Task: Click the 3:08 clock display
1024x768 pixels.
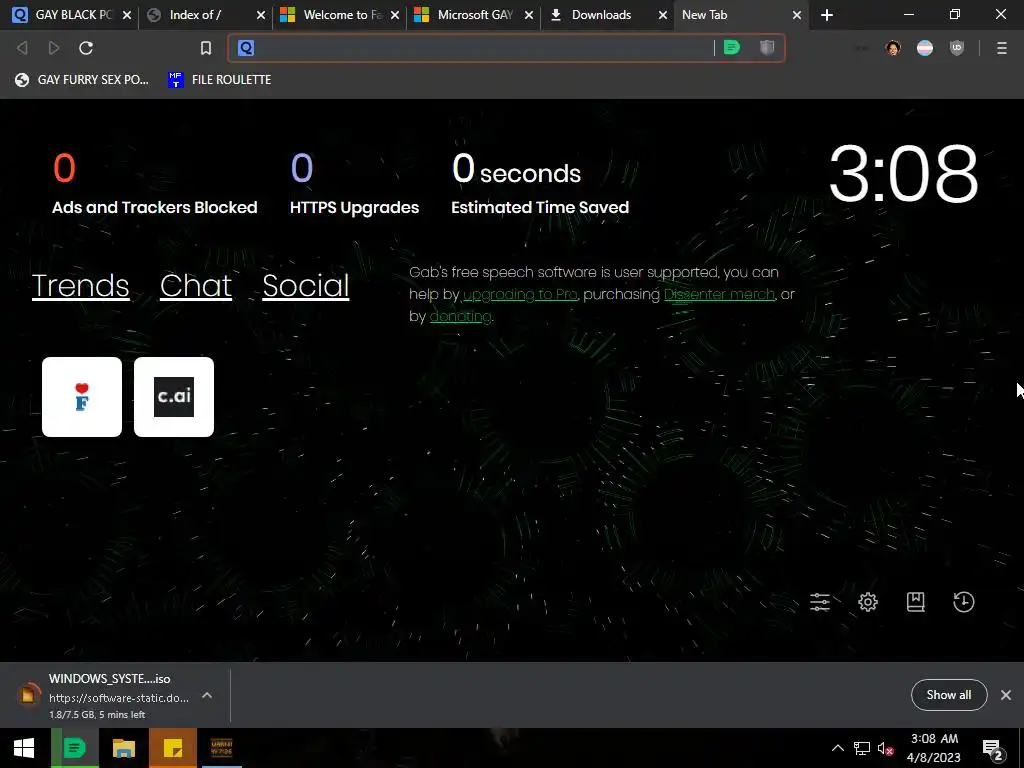Action: click(x=903, y=174)
